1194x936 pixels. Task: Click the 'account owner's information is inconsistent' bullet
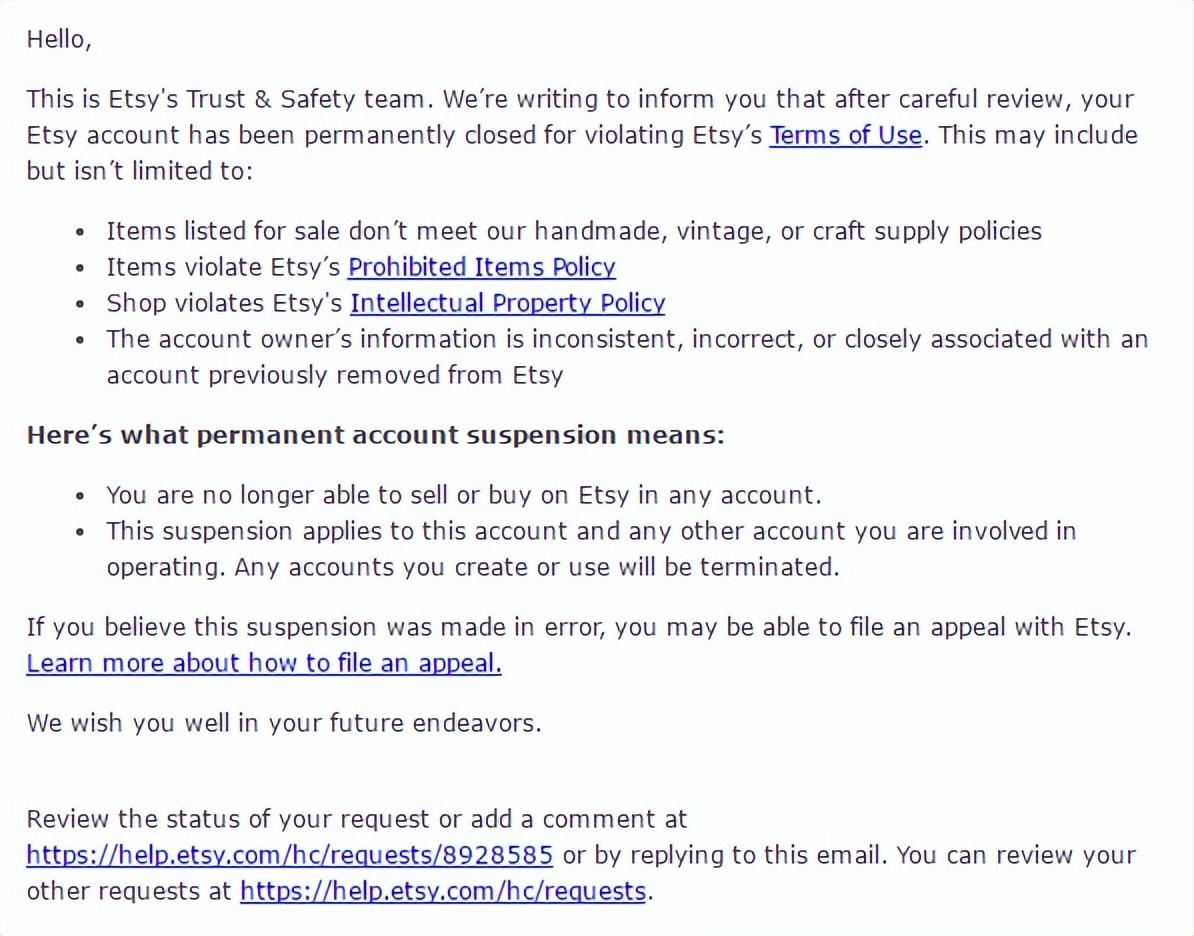626,339
